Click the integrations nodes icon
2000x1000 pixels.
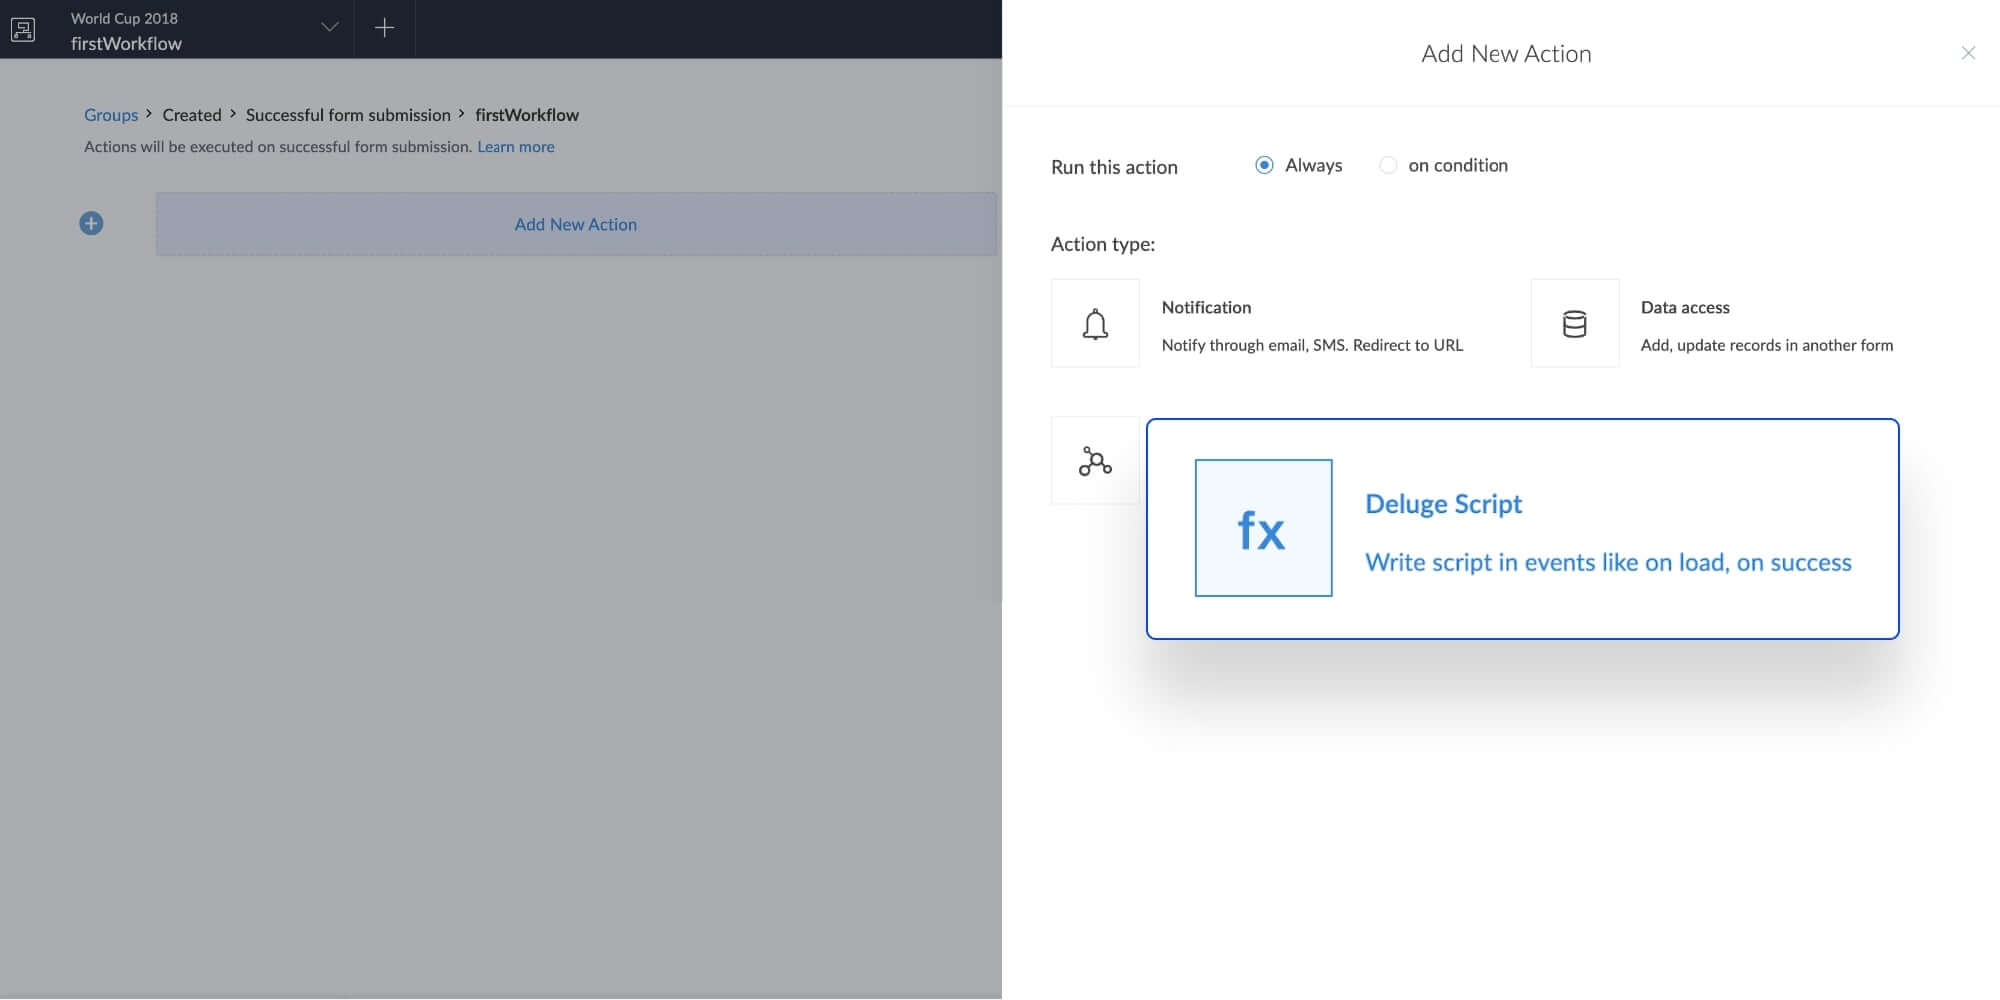click(1095, 461)
